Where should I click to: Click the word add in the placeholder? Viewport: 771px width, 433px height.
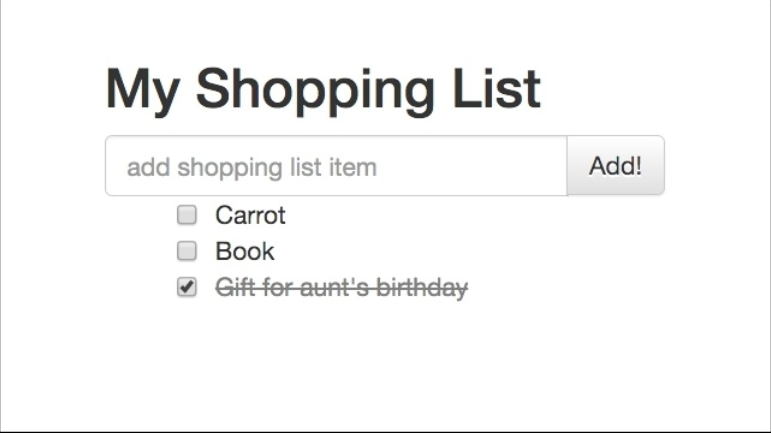(148, 167)
